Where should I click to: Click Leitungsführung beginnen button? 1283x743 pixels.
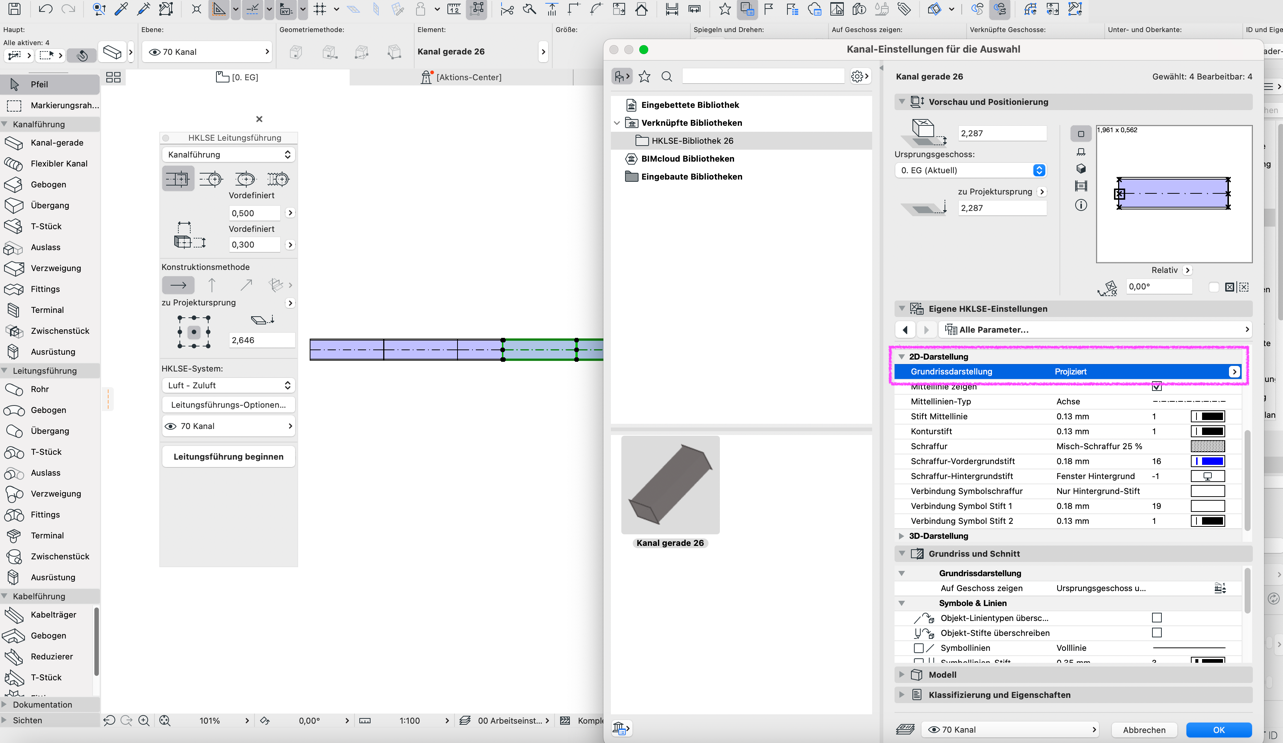[x=228, y=457]
